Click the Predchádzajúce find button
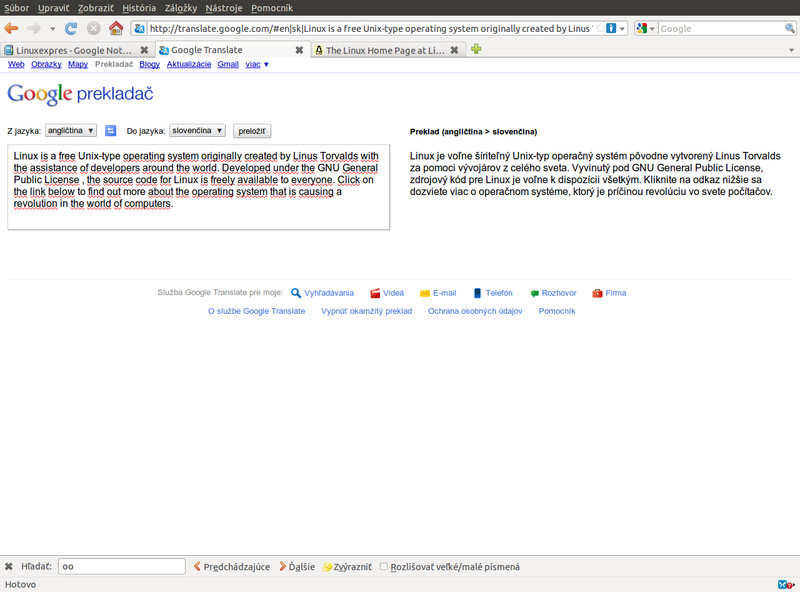The image size is (800, 592). pyautogui.click(x=232, y=566)
